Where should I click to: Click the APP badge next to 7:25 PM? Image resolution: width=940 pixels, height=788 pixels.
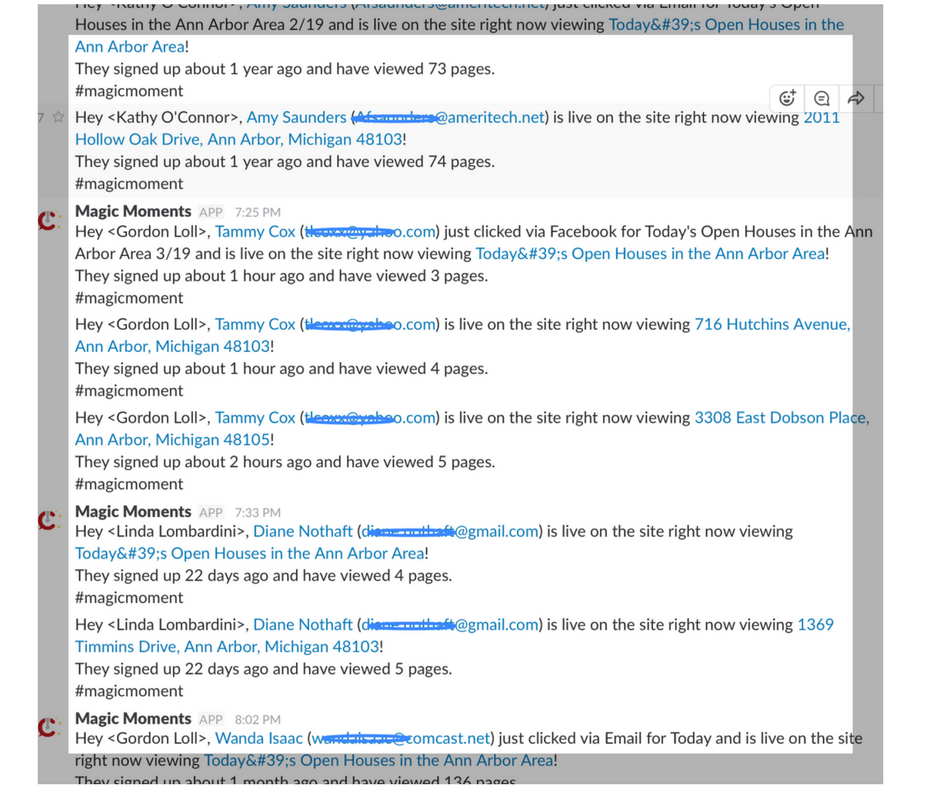(211, 212)
